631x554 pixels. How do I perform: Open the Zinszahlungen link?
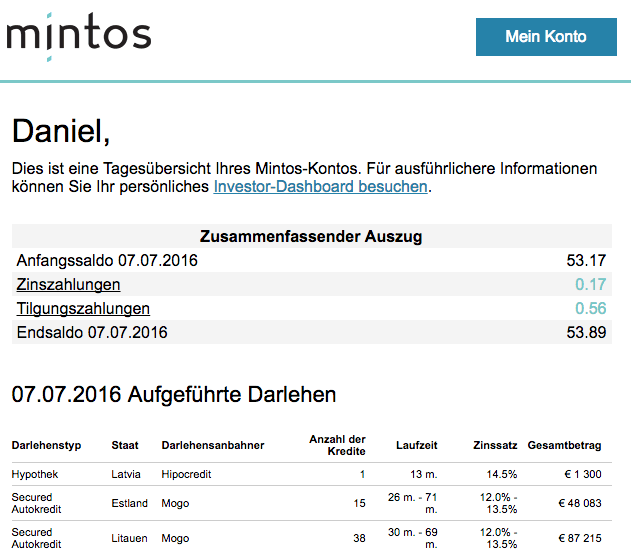pyautogui.click(x=68, y=284)
